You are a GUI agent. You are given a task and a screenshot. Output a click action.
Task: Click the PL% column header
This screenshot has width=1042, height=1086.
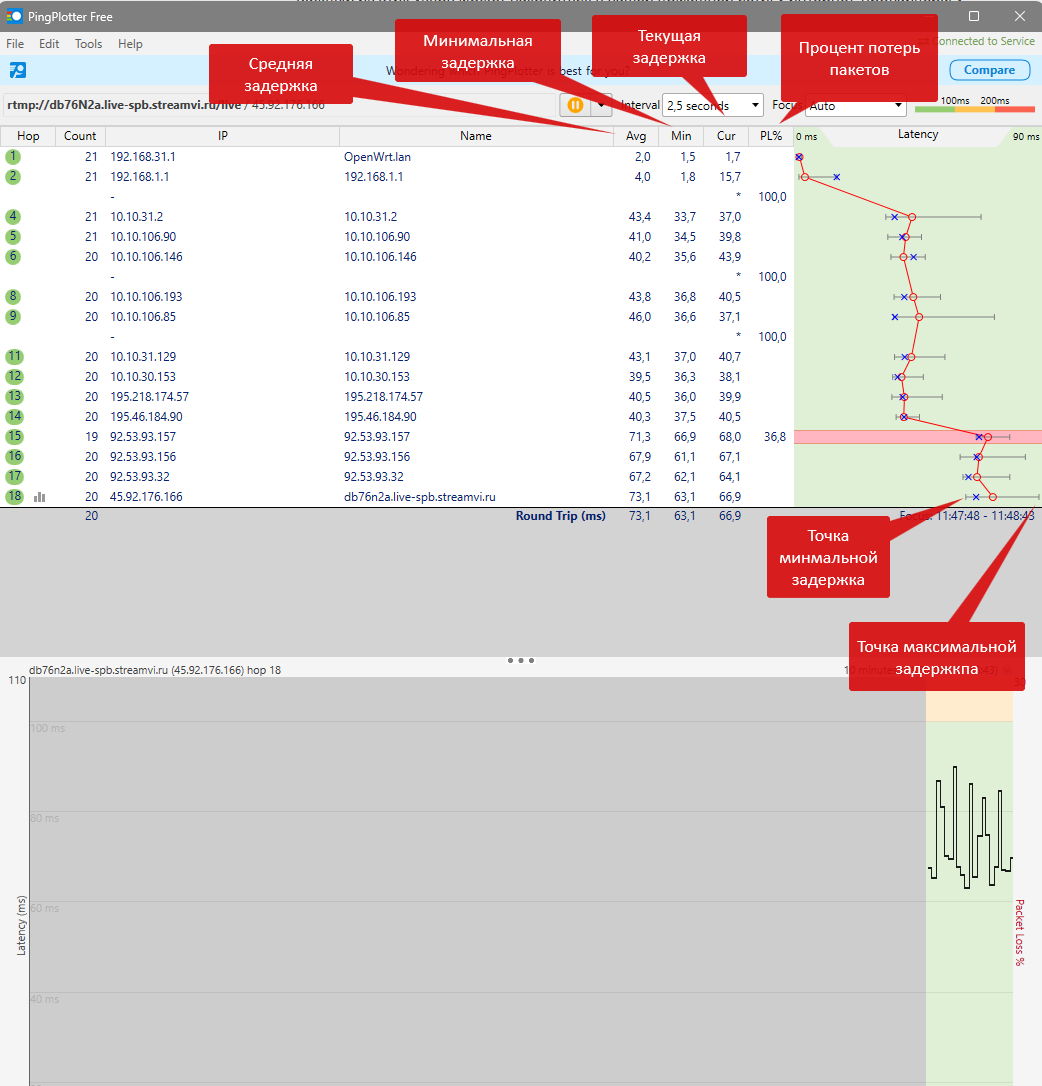click(771, 136)
